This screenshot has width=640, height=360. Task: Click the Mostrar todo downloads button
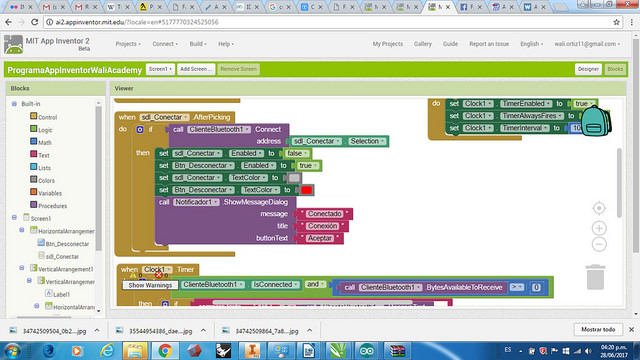pos(598,329)
